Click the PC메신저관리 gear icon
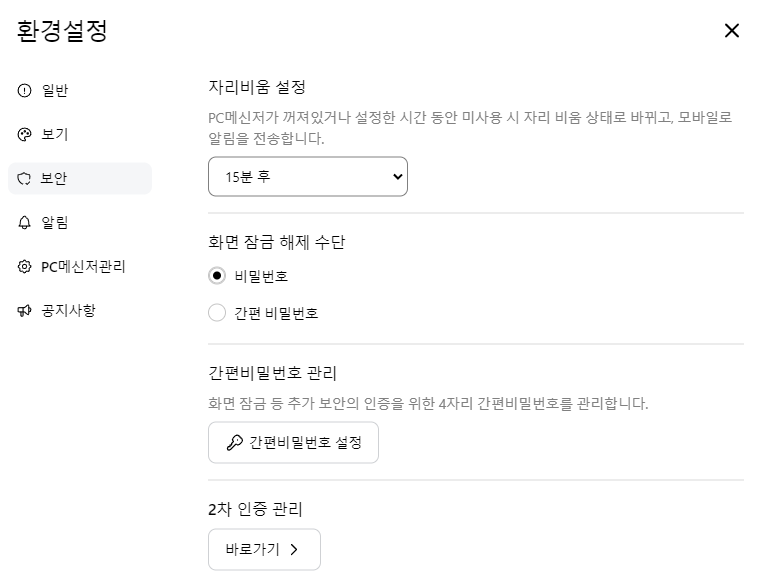The height and width of the screenshot is (576, 777). tap(25, 267)
